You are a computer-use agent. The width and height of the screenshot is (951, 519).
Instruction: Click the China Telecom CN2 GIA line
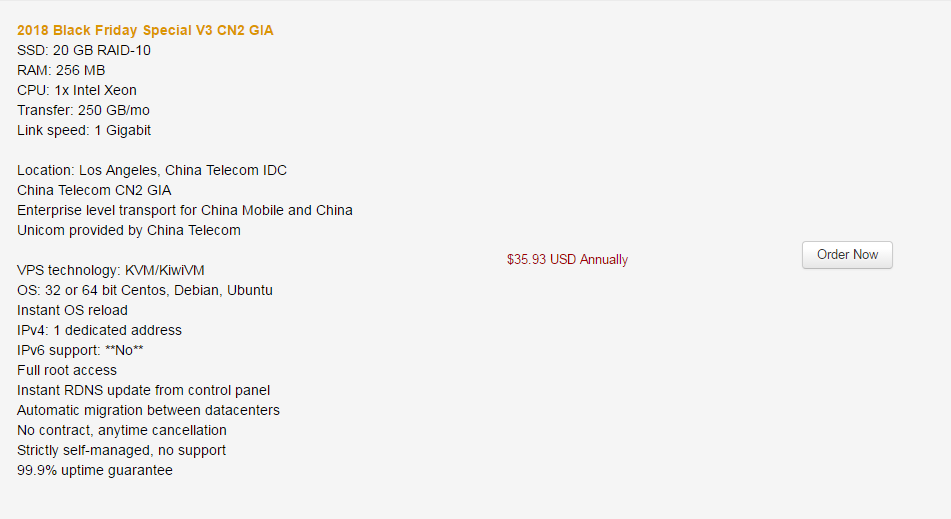click(94, 190)
